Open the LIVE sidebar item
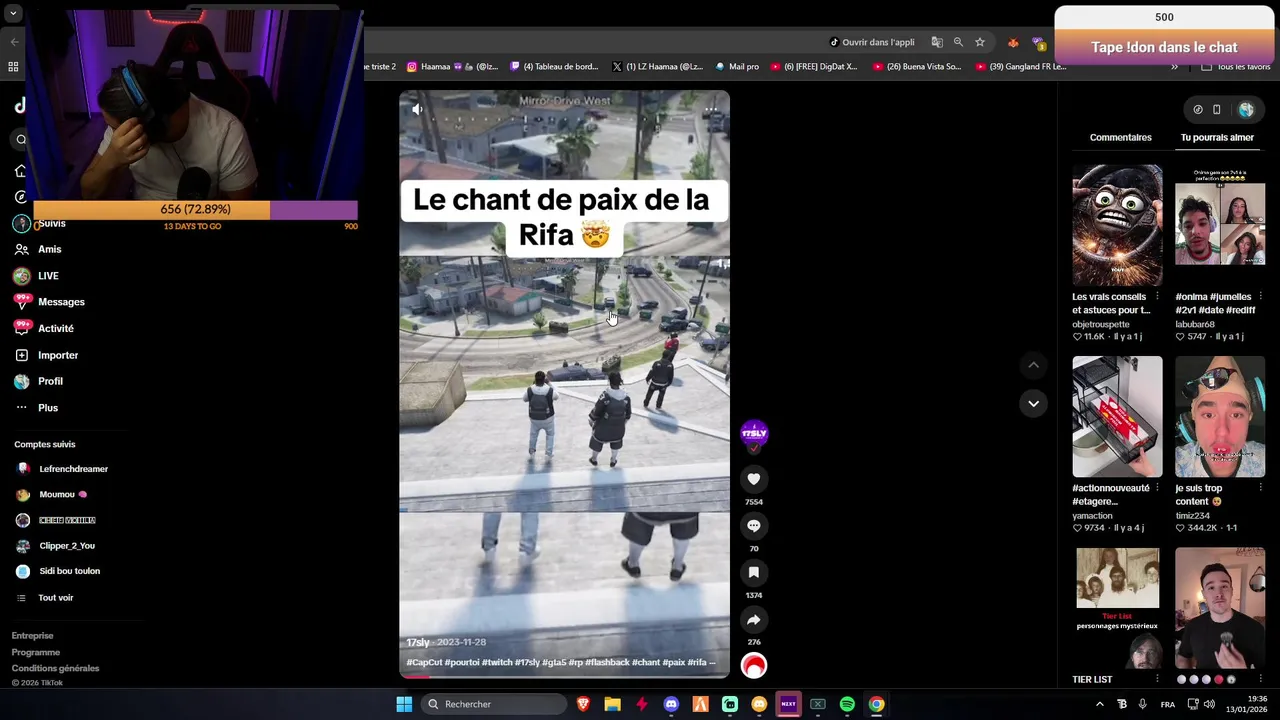 pos(48,276)
